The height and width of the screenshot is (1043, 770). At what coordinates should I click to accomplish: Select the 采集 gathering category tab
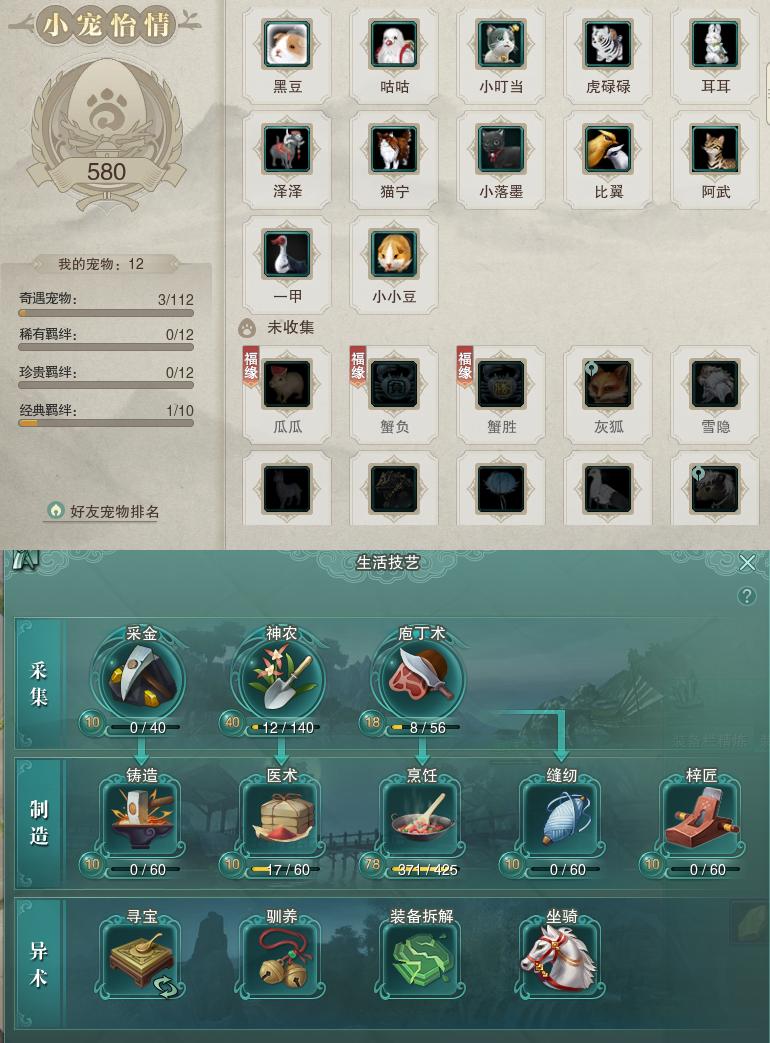[39, 683]
